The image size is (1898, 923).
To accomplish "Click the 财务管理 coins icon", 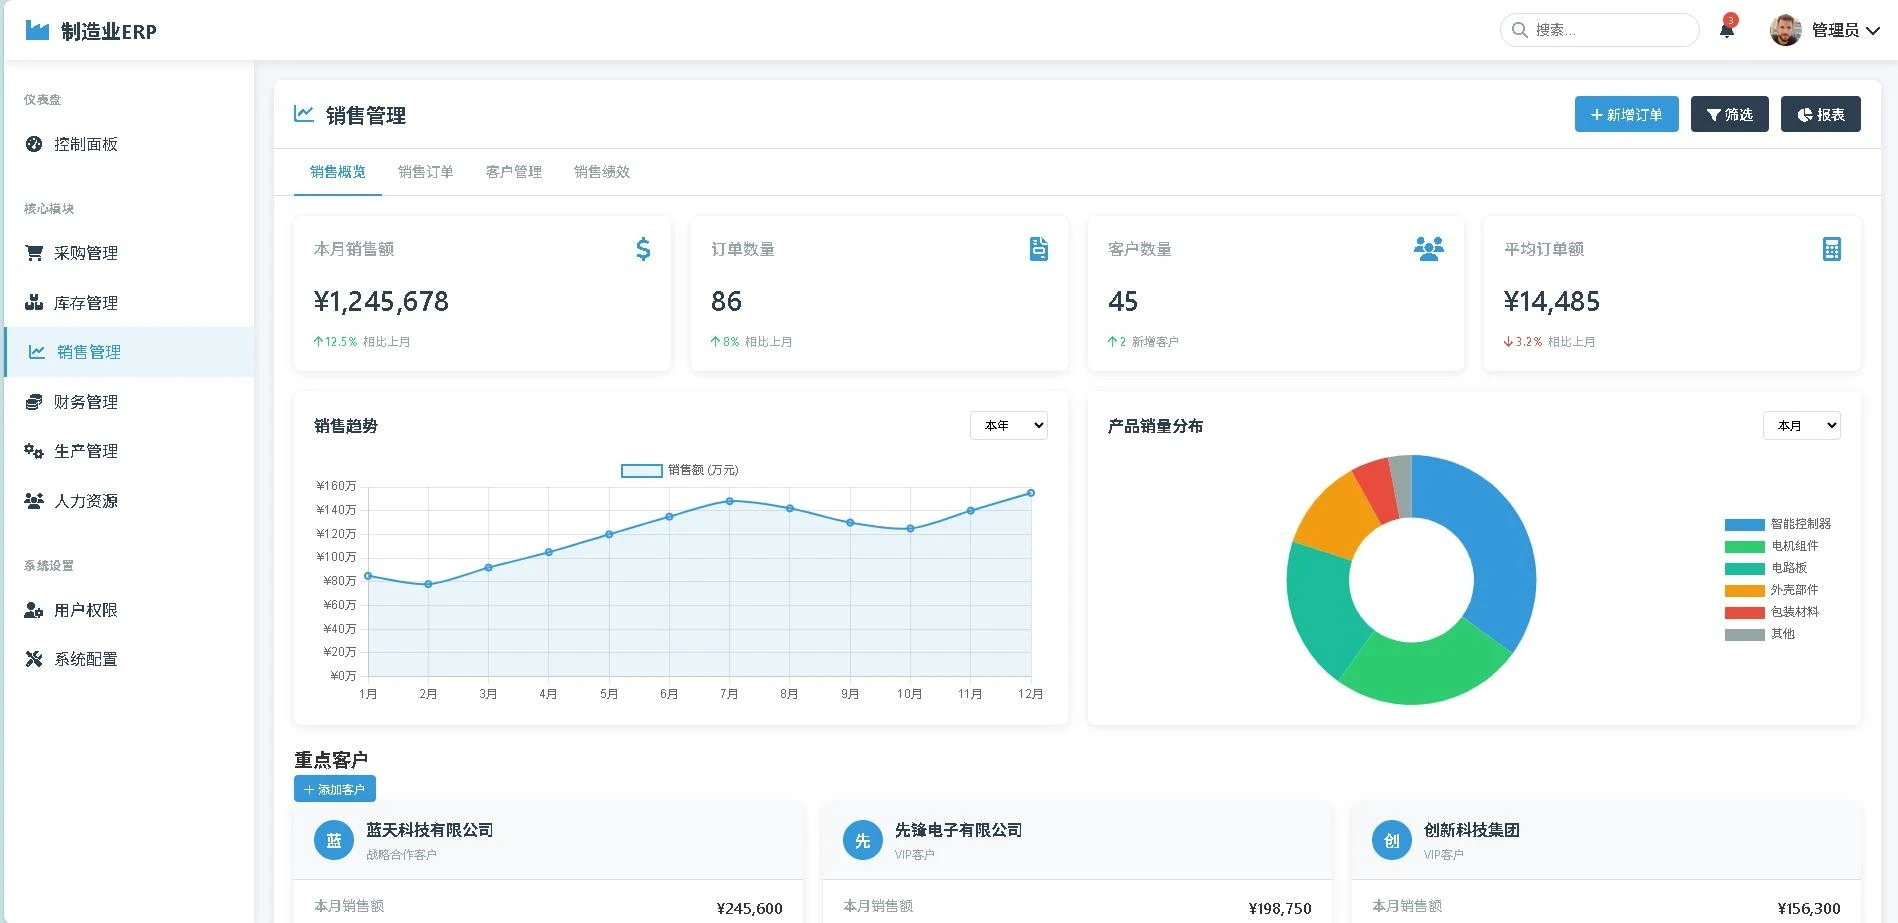I will pos(34,402).
